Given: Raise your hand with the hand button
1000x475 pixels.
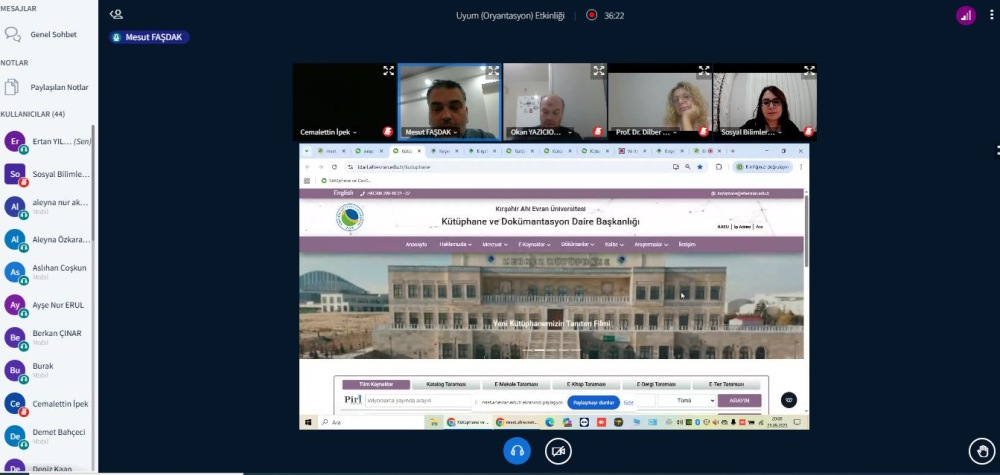Looking at the screenshot, I should coord(982,451).
